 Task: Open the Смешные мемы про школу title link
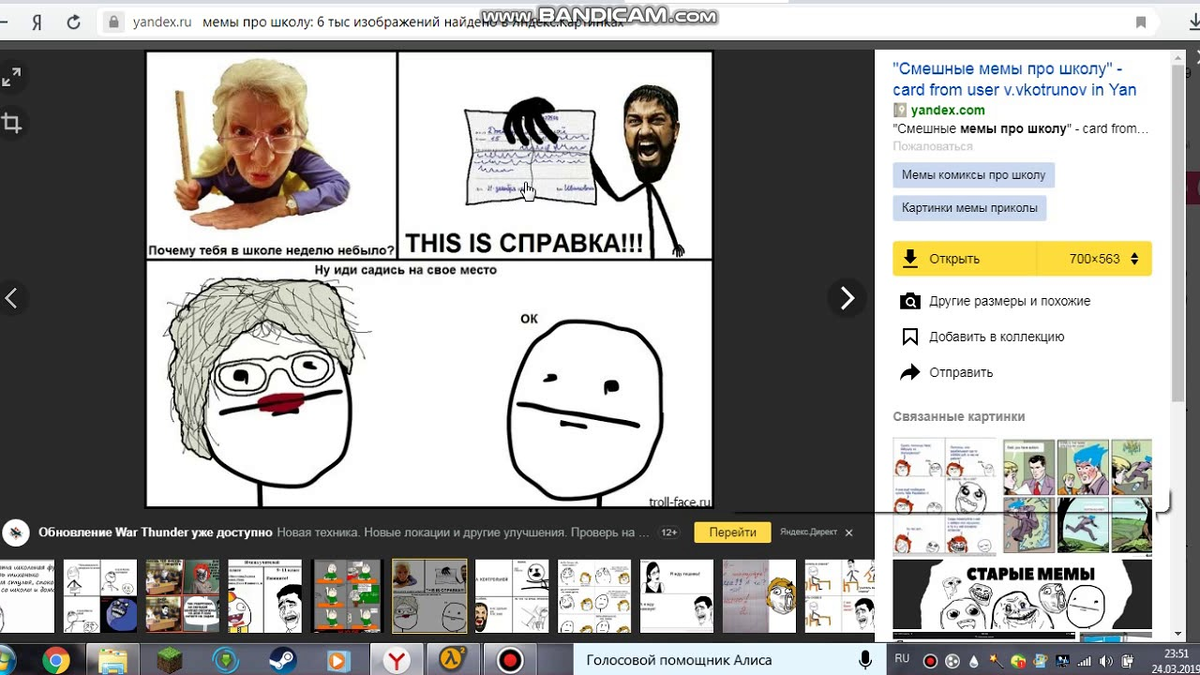pyautogui.click(x=1014, y=79)
